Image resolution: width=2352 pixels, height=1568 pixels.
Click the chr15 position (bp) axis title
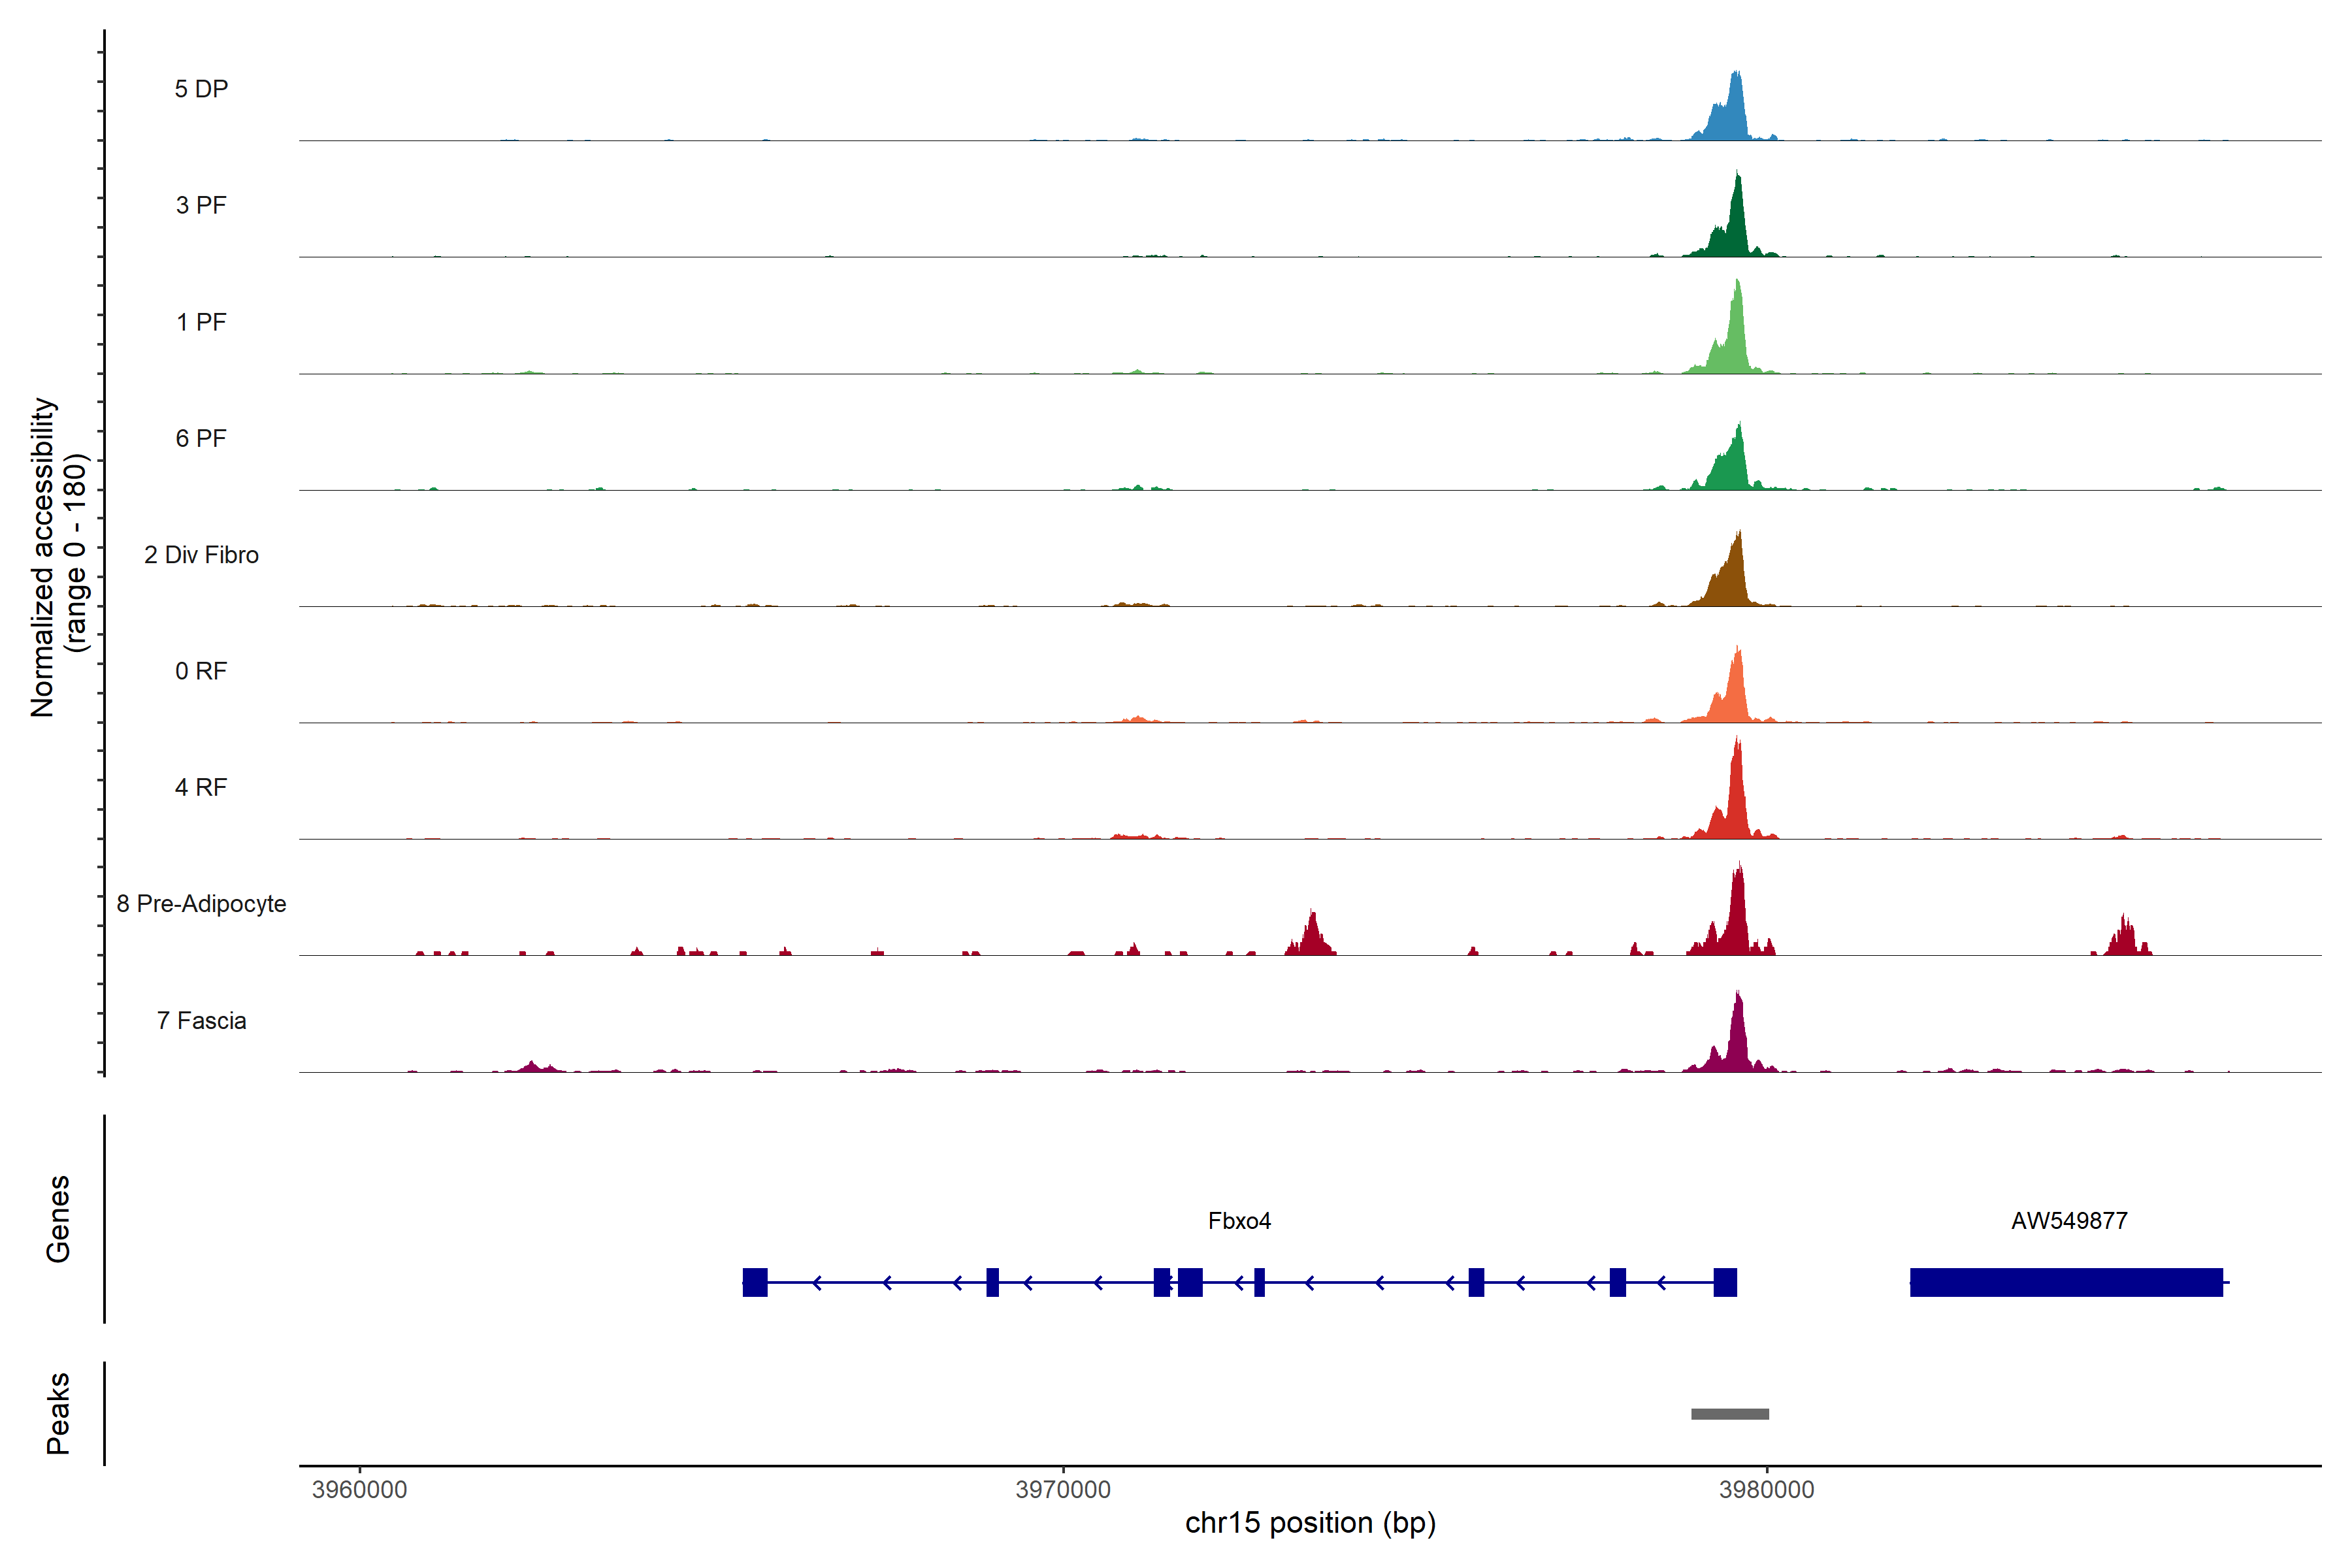[1310, 1523]
